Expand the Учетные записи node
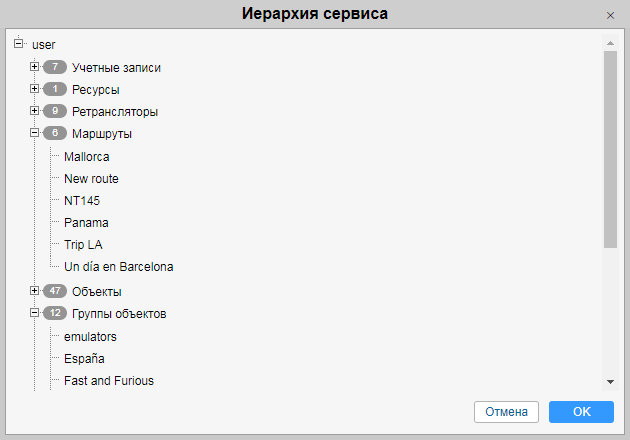Screen dimensions: 630x440 point(34,67)
